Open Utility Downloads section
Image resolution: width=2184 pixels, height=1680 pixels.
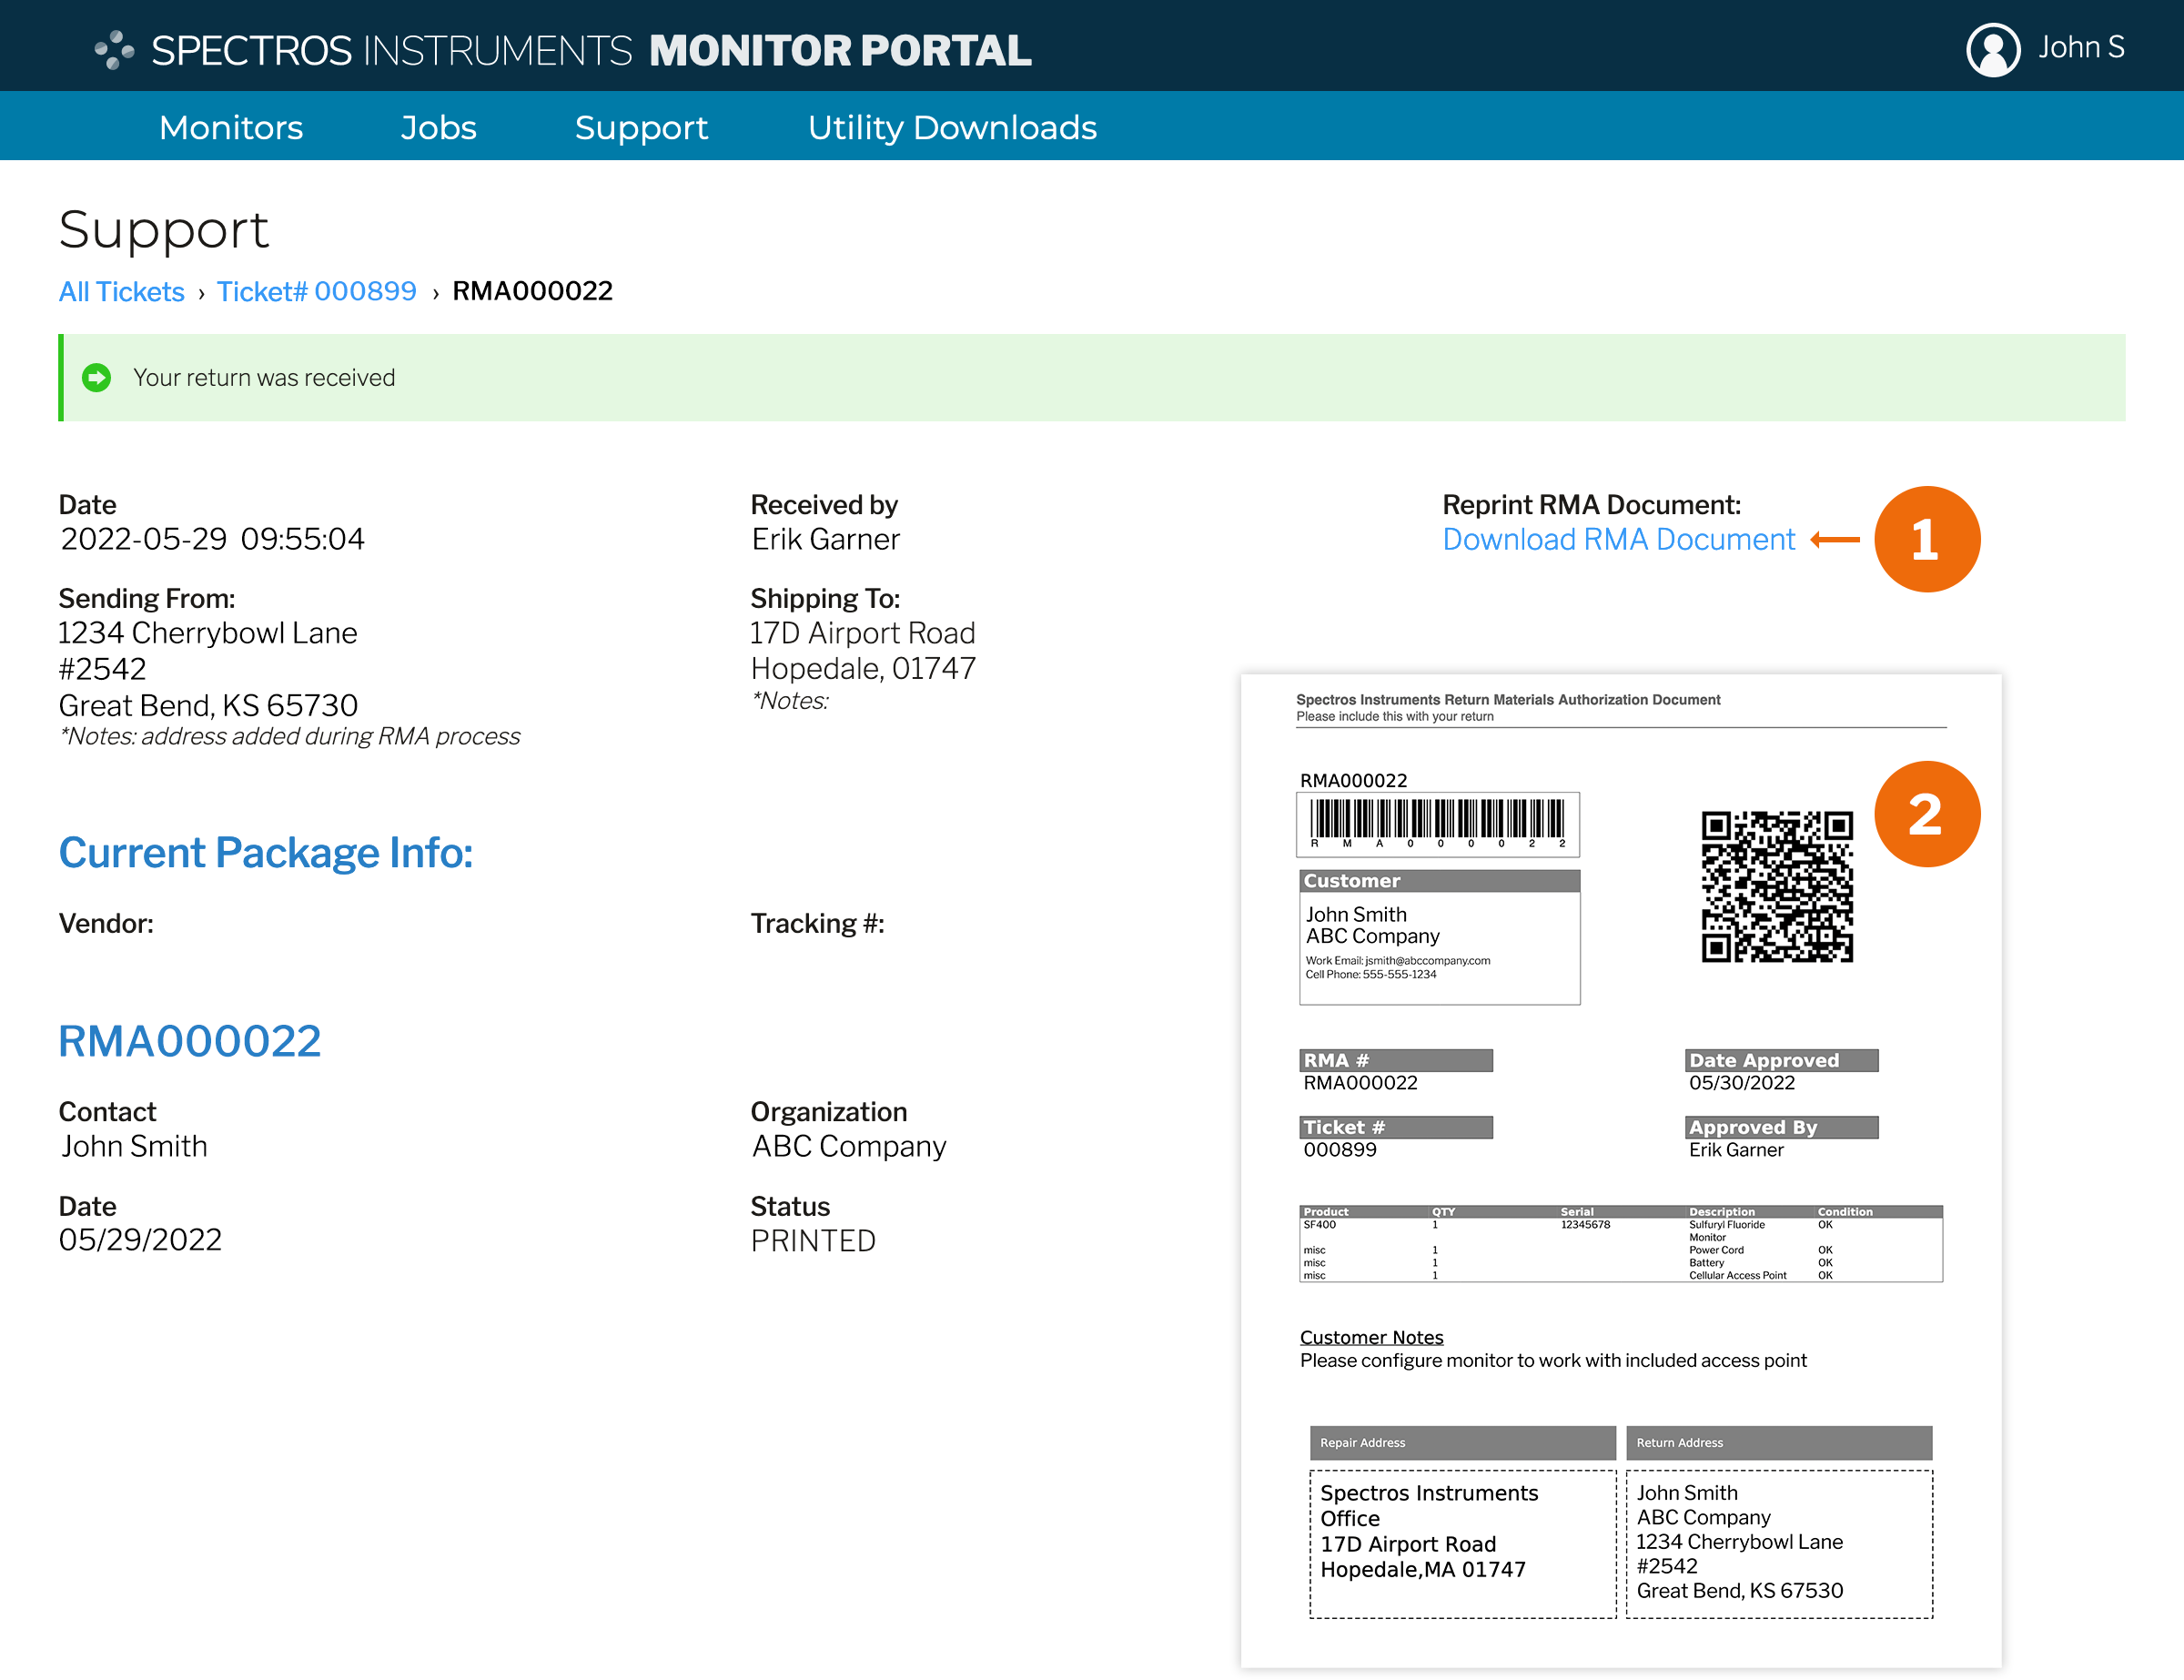[952, 128]
